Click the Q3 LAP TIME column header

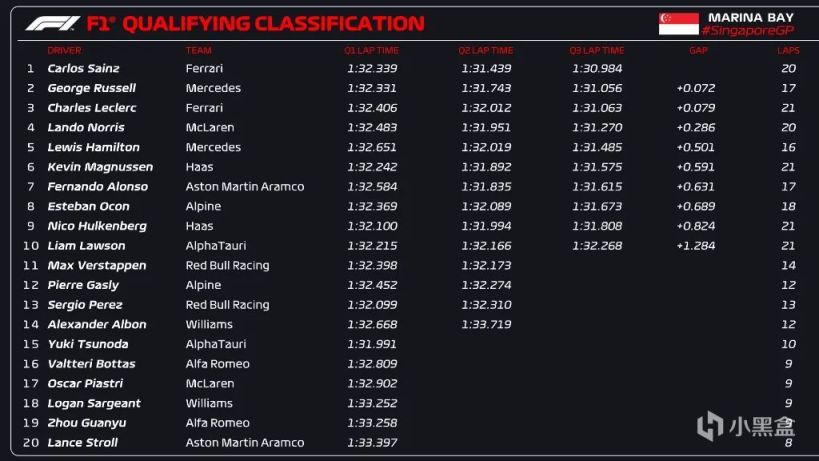[597, 50]
